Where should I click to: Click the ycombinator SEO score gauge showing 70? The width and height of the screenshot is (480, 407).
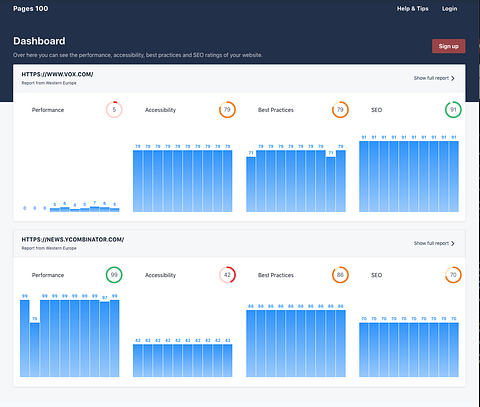point(453,275)
